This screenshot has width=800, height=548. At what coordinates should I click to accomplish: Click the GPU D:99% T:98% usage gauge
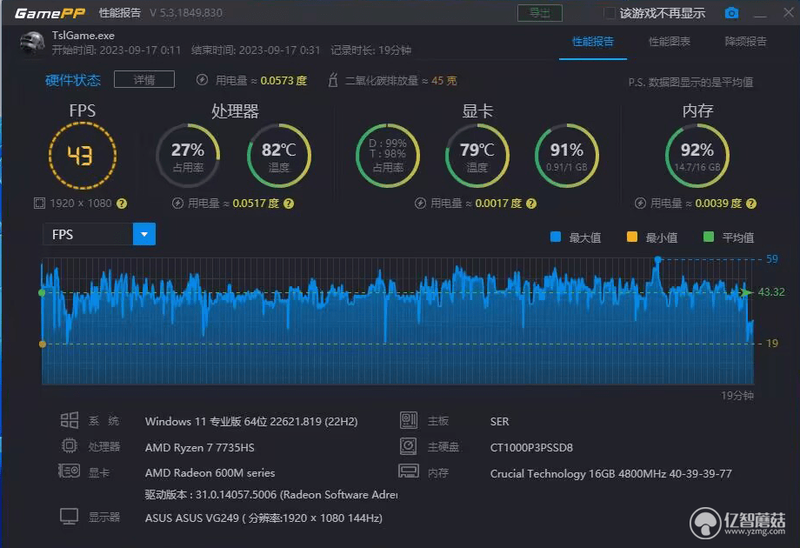coord(388,156)
